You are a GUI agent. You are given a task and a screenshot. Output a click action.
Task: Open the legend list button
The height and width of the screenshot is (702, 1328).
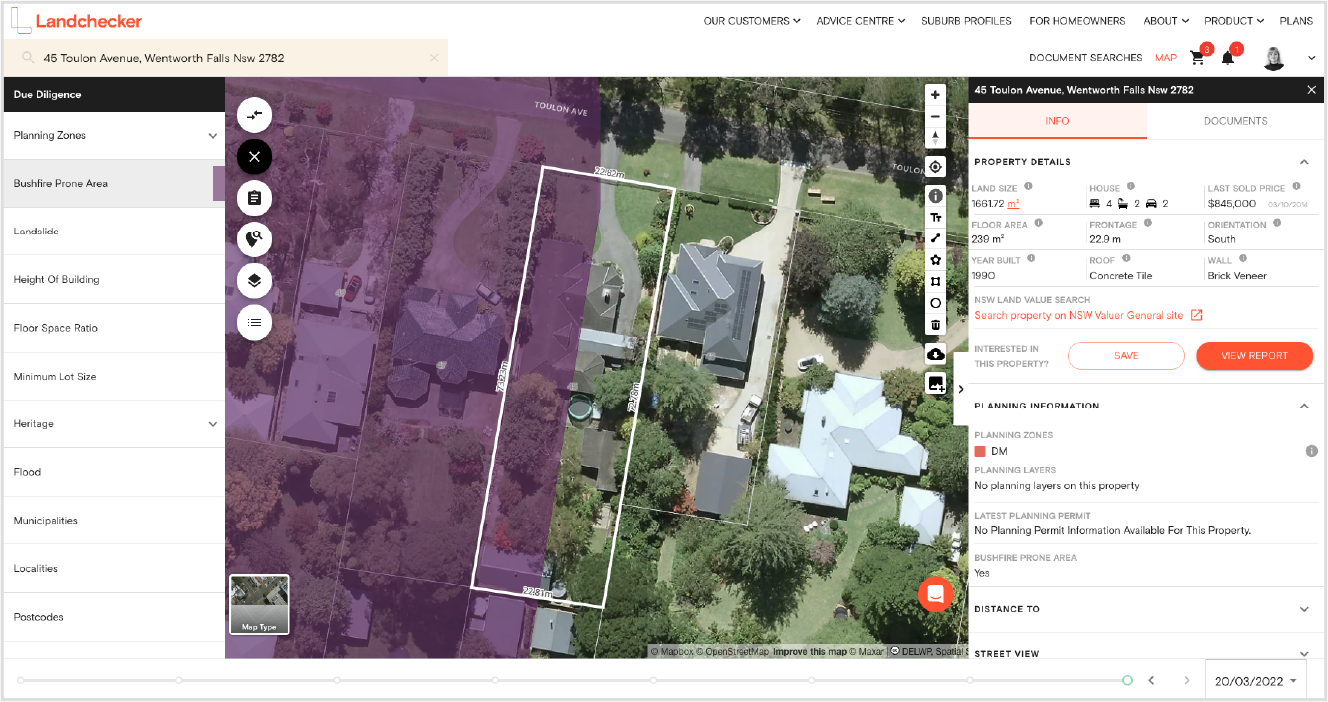254,322
